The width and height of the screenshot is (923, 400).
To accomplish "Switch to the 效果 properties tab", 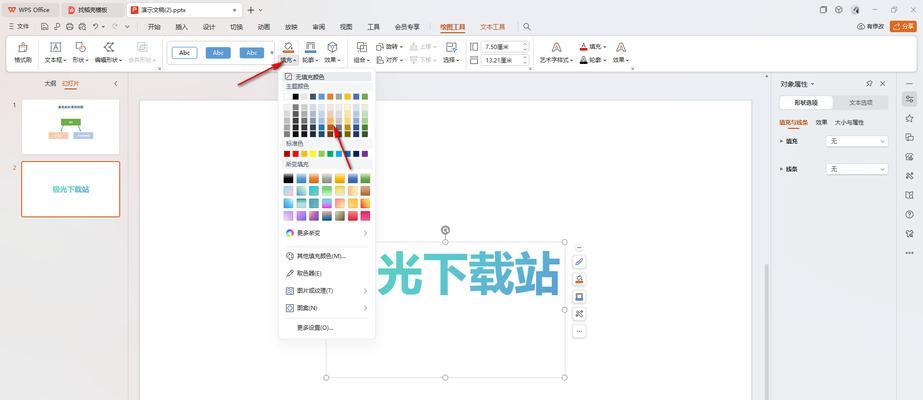I will [x=821, y=122].
